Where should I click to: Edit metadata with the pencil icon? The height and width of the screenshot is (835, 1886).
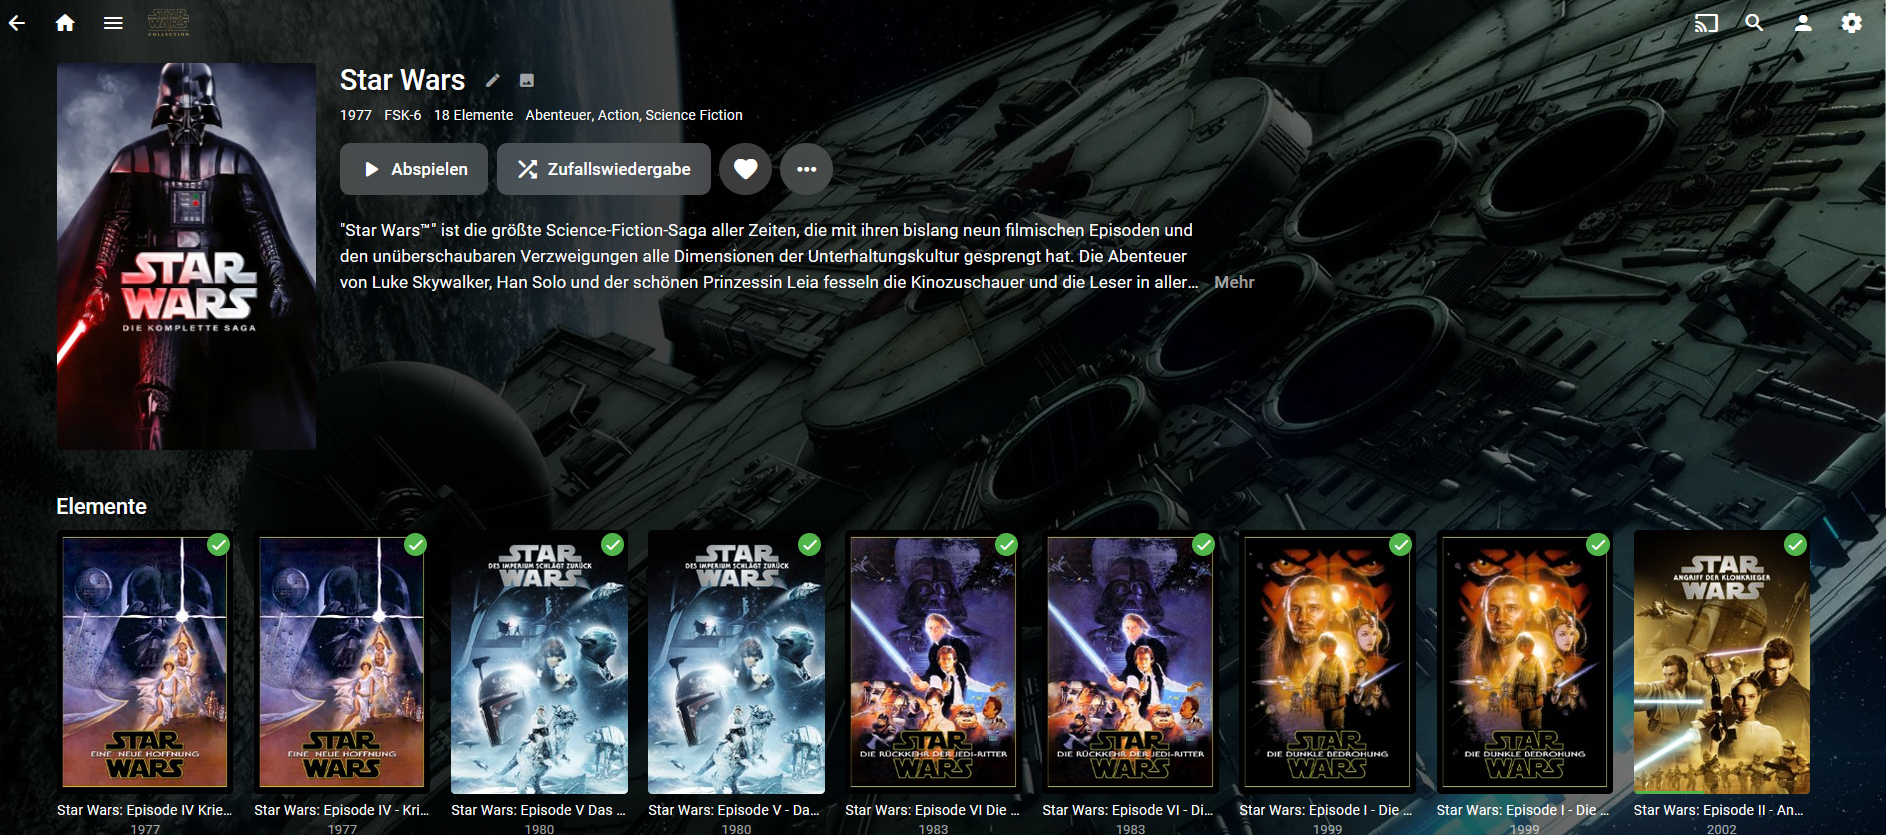[492, 81]
